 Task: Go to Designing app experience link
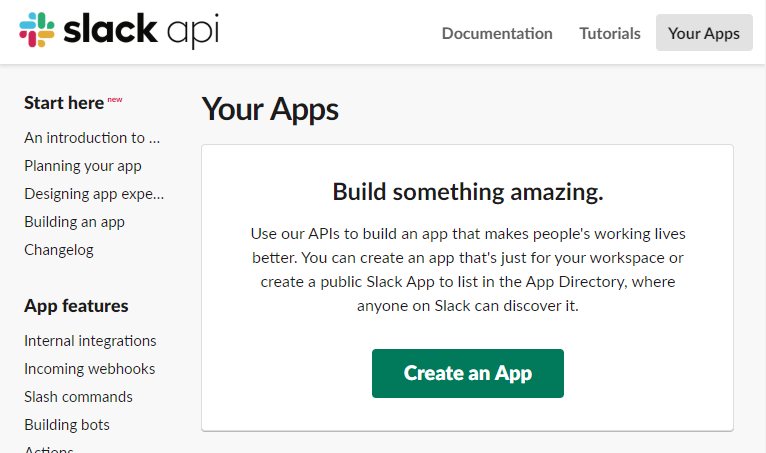click(94, 194)
